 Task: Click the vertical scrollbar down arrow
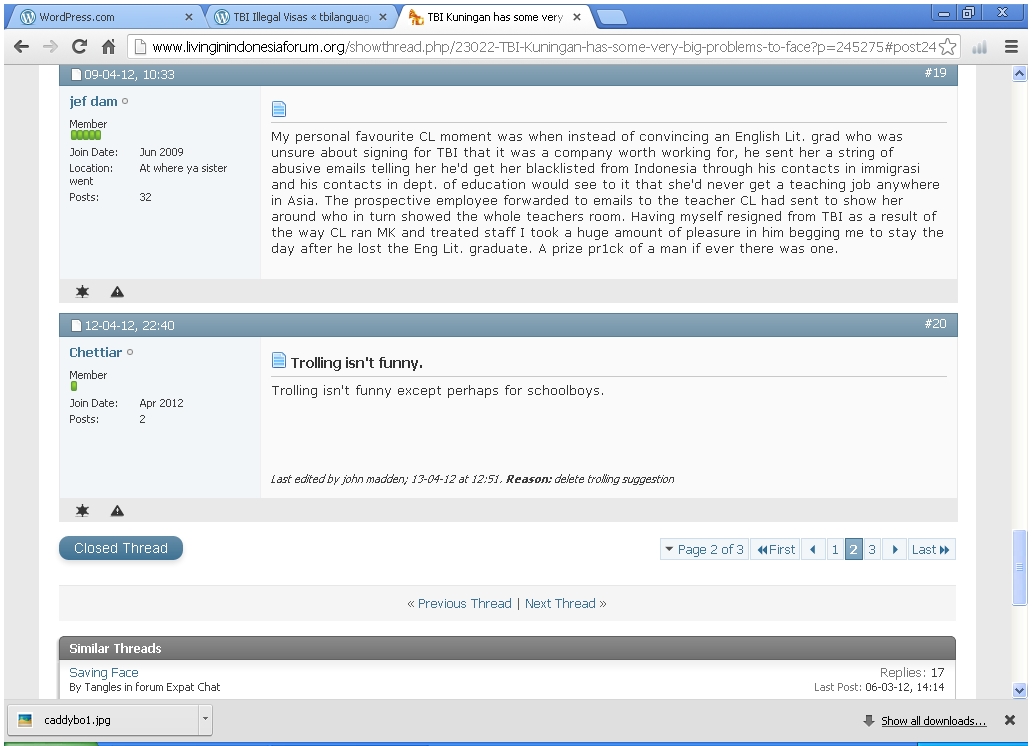pos(1019,690)
